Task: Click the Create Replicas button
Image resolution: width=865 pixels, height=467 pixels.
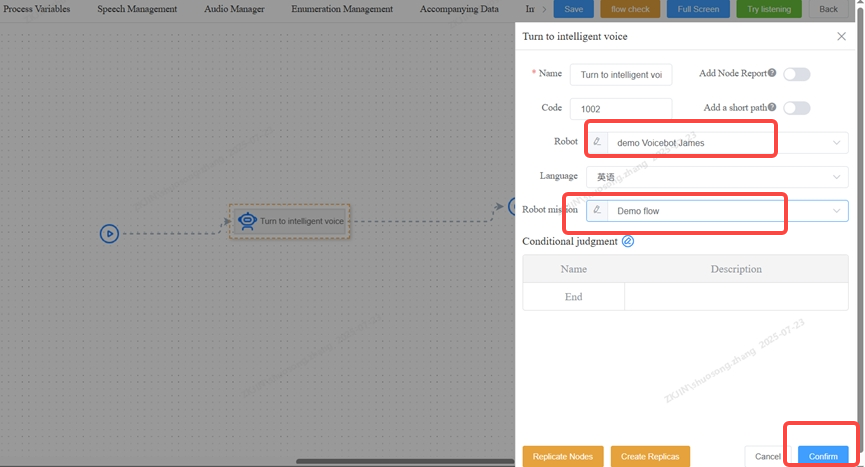Action: [x=650, y=456]
